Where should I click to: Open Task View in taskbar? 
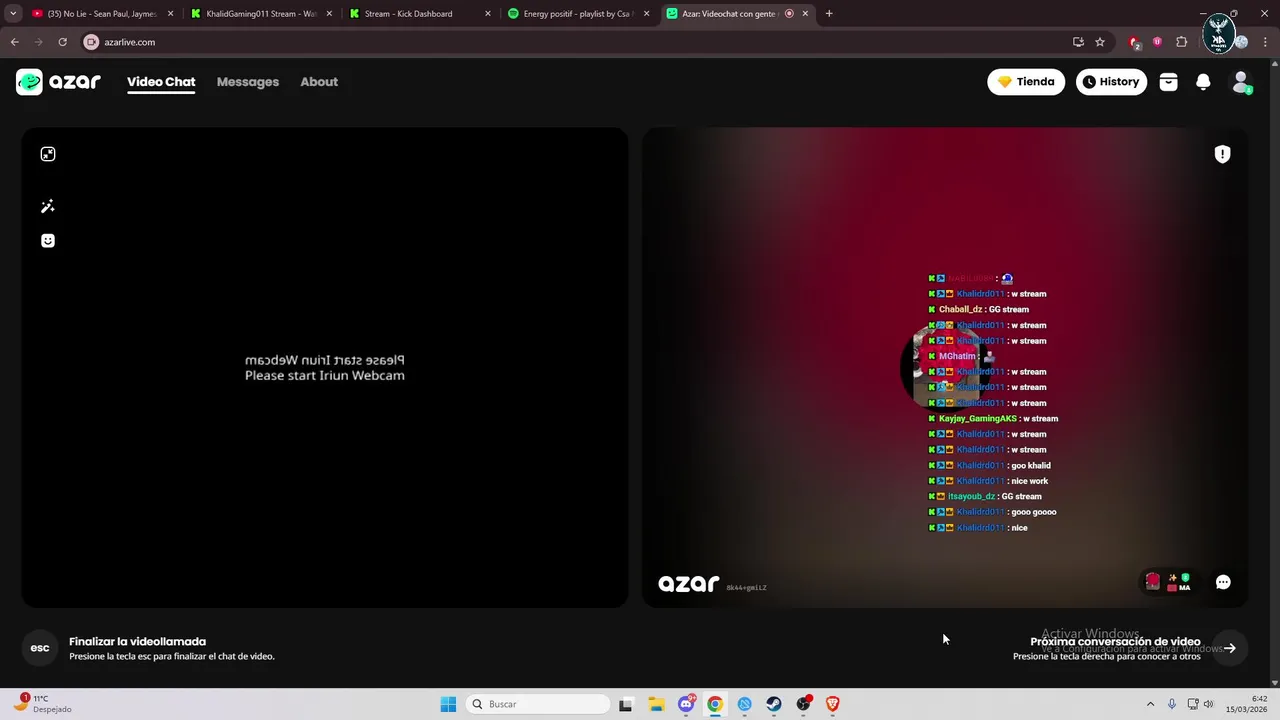coord(626,704)
